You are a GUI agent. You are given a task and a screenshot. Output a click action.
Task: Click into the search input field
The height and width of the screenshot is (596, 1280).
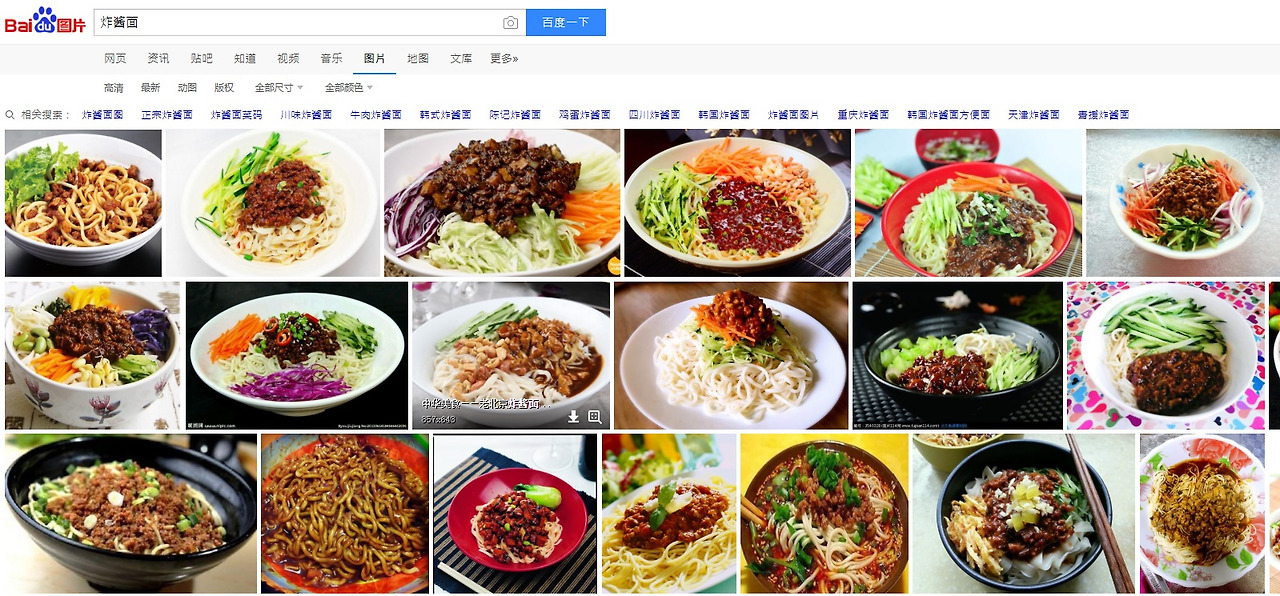297,23
